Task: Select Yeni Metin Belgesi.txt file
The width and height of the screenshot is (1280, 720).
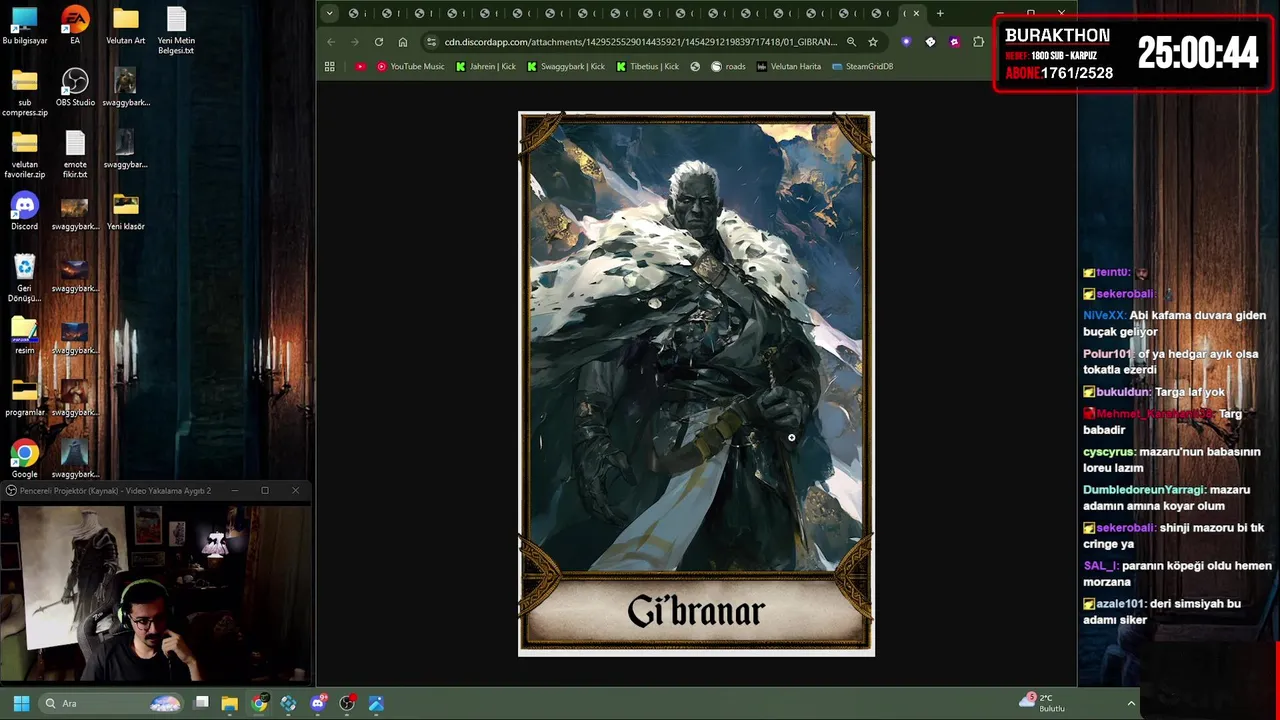Action: (x=176, y=30)
